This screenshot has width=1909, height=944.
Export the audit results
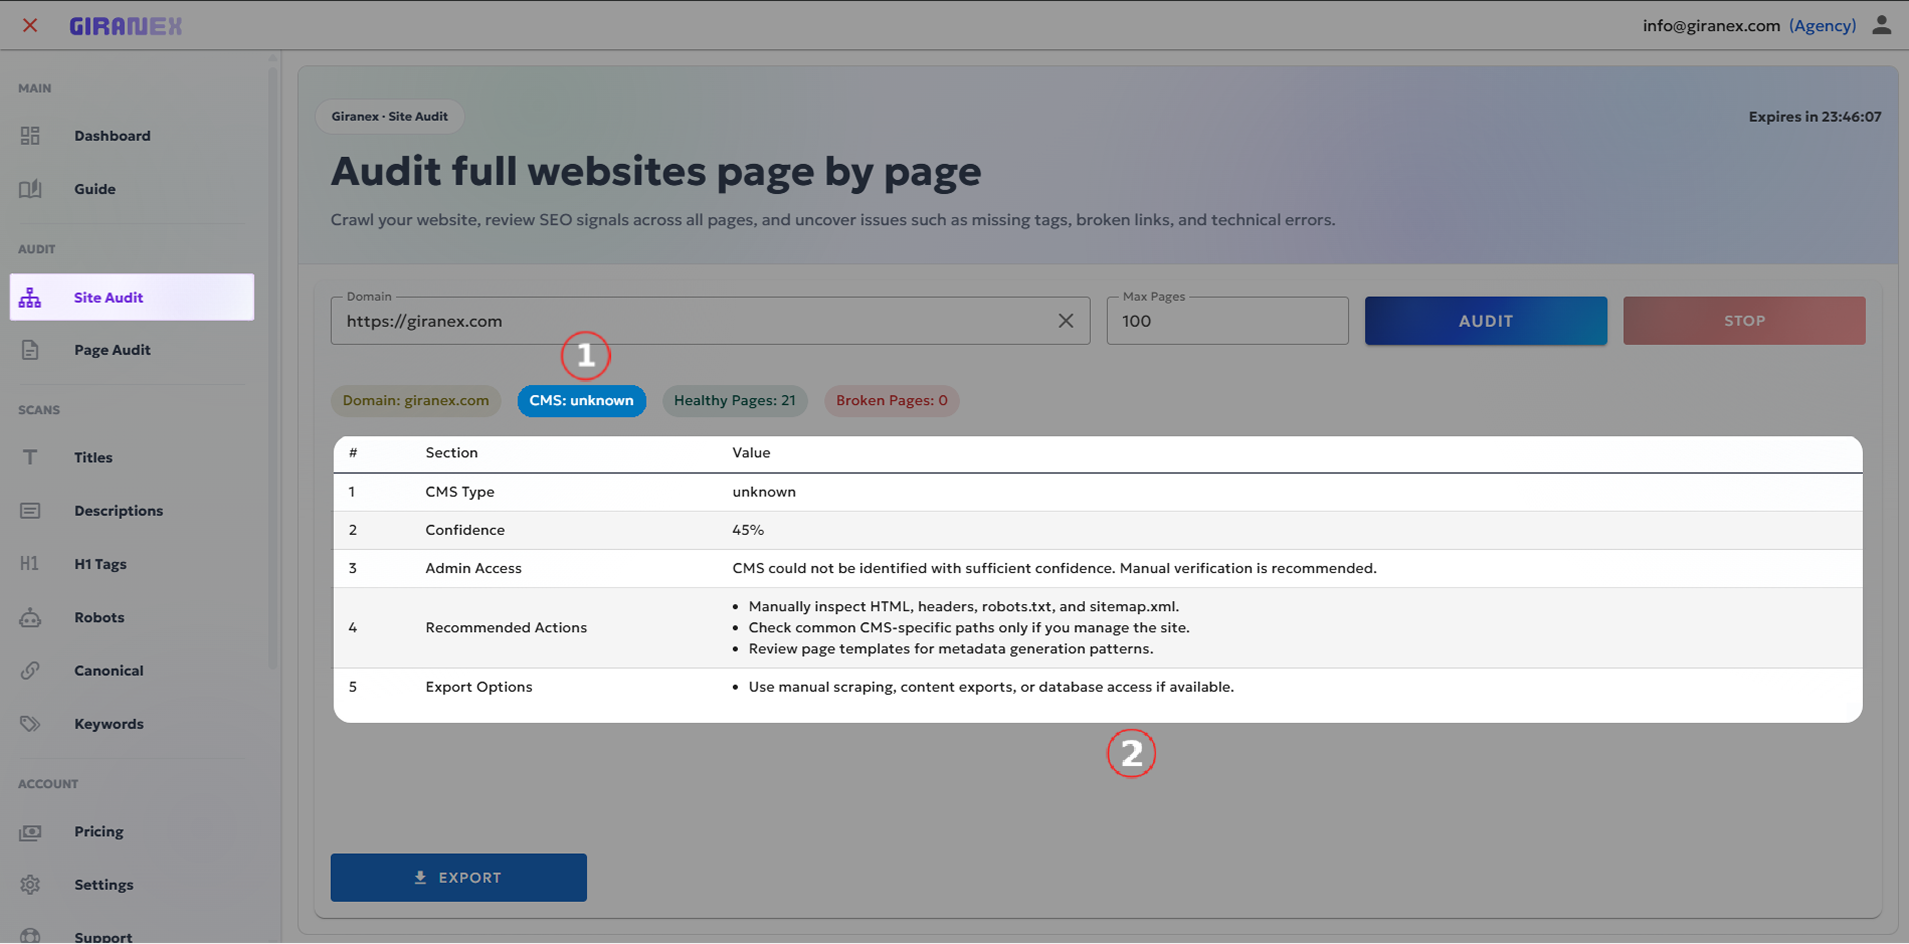[459, 878]
